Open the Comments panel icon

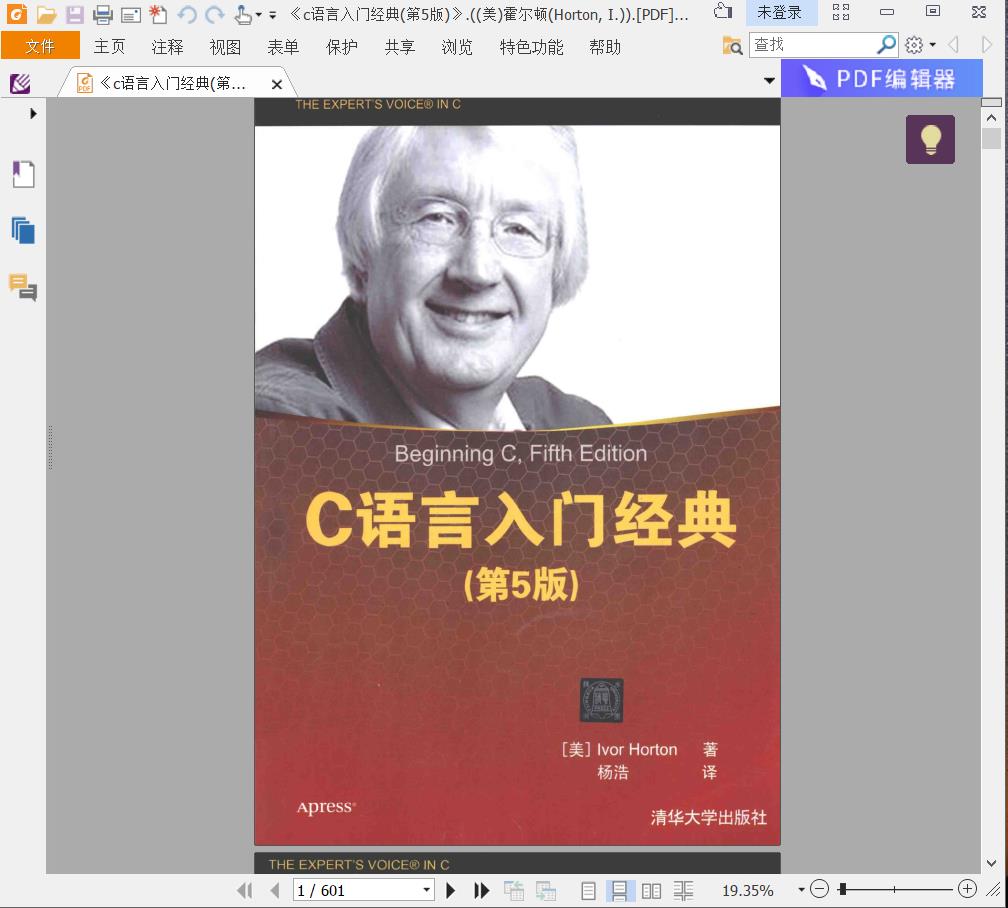click(x=23, y=287)
